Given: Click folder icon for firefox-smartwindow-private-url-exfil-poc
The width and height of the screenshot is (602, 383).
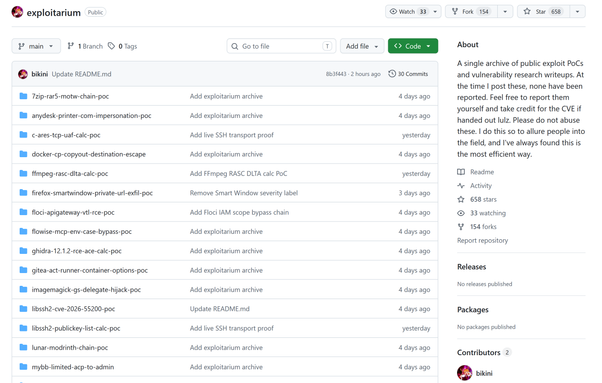Looking at the screenshot, I should [x=23, y=192].
